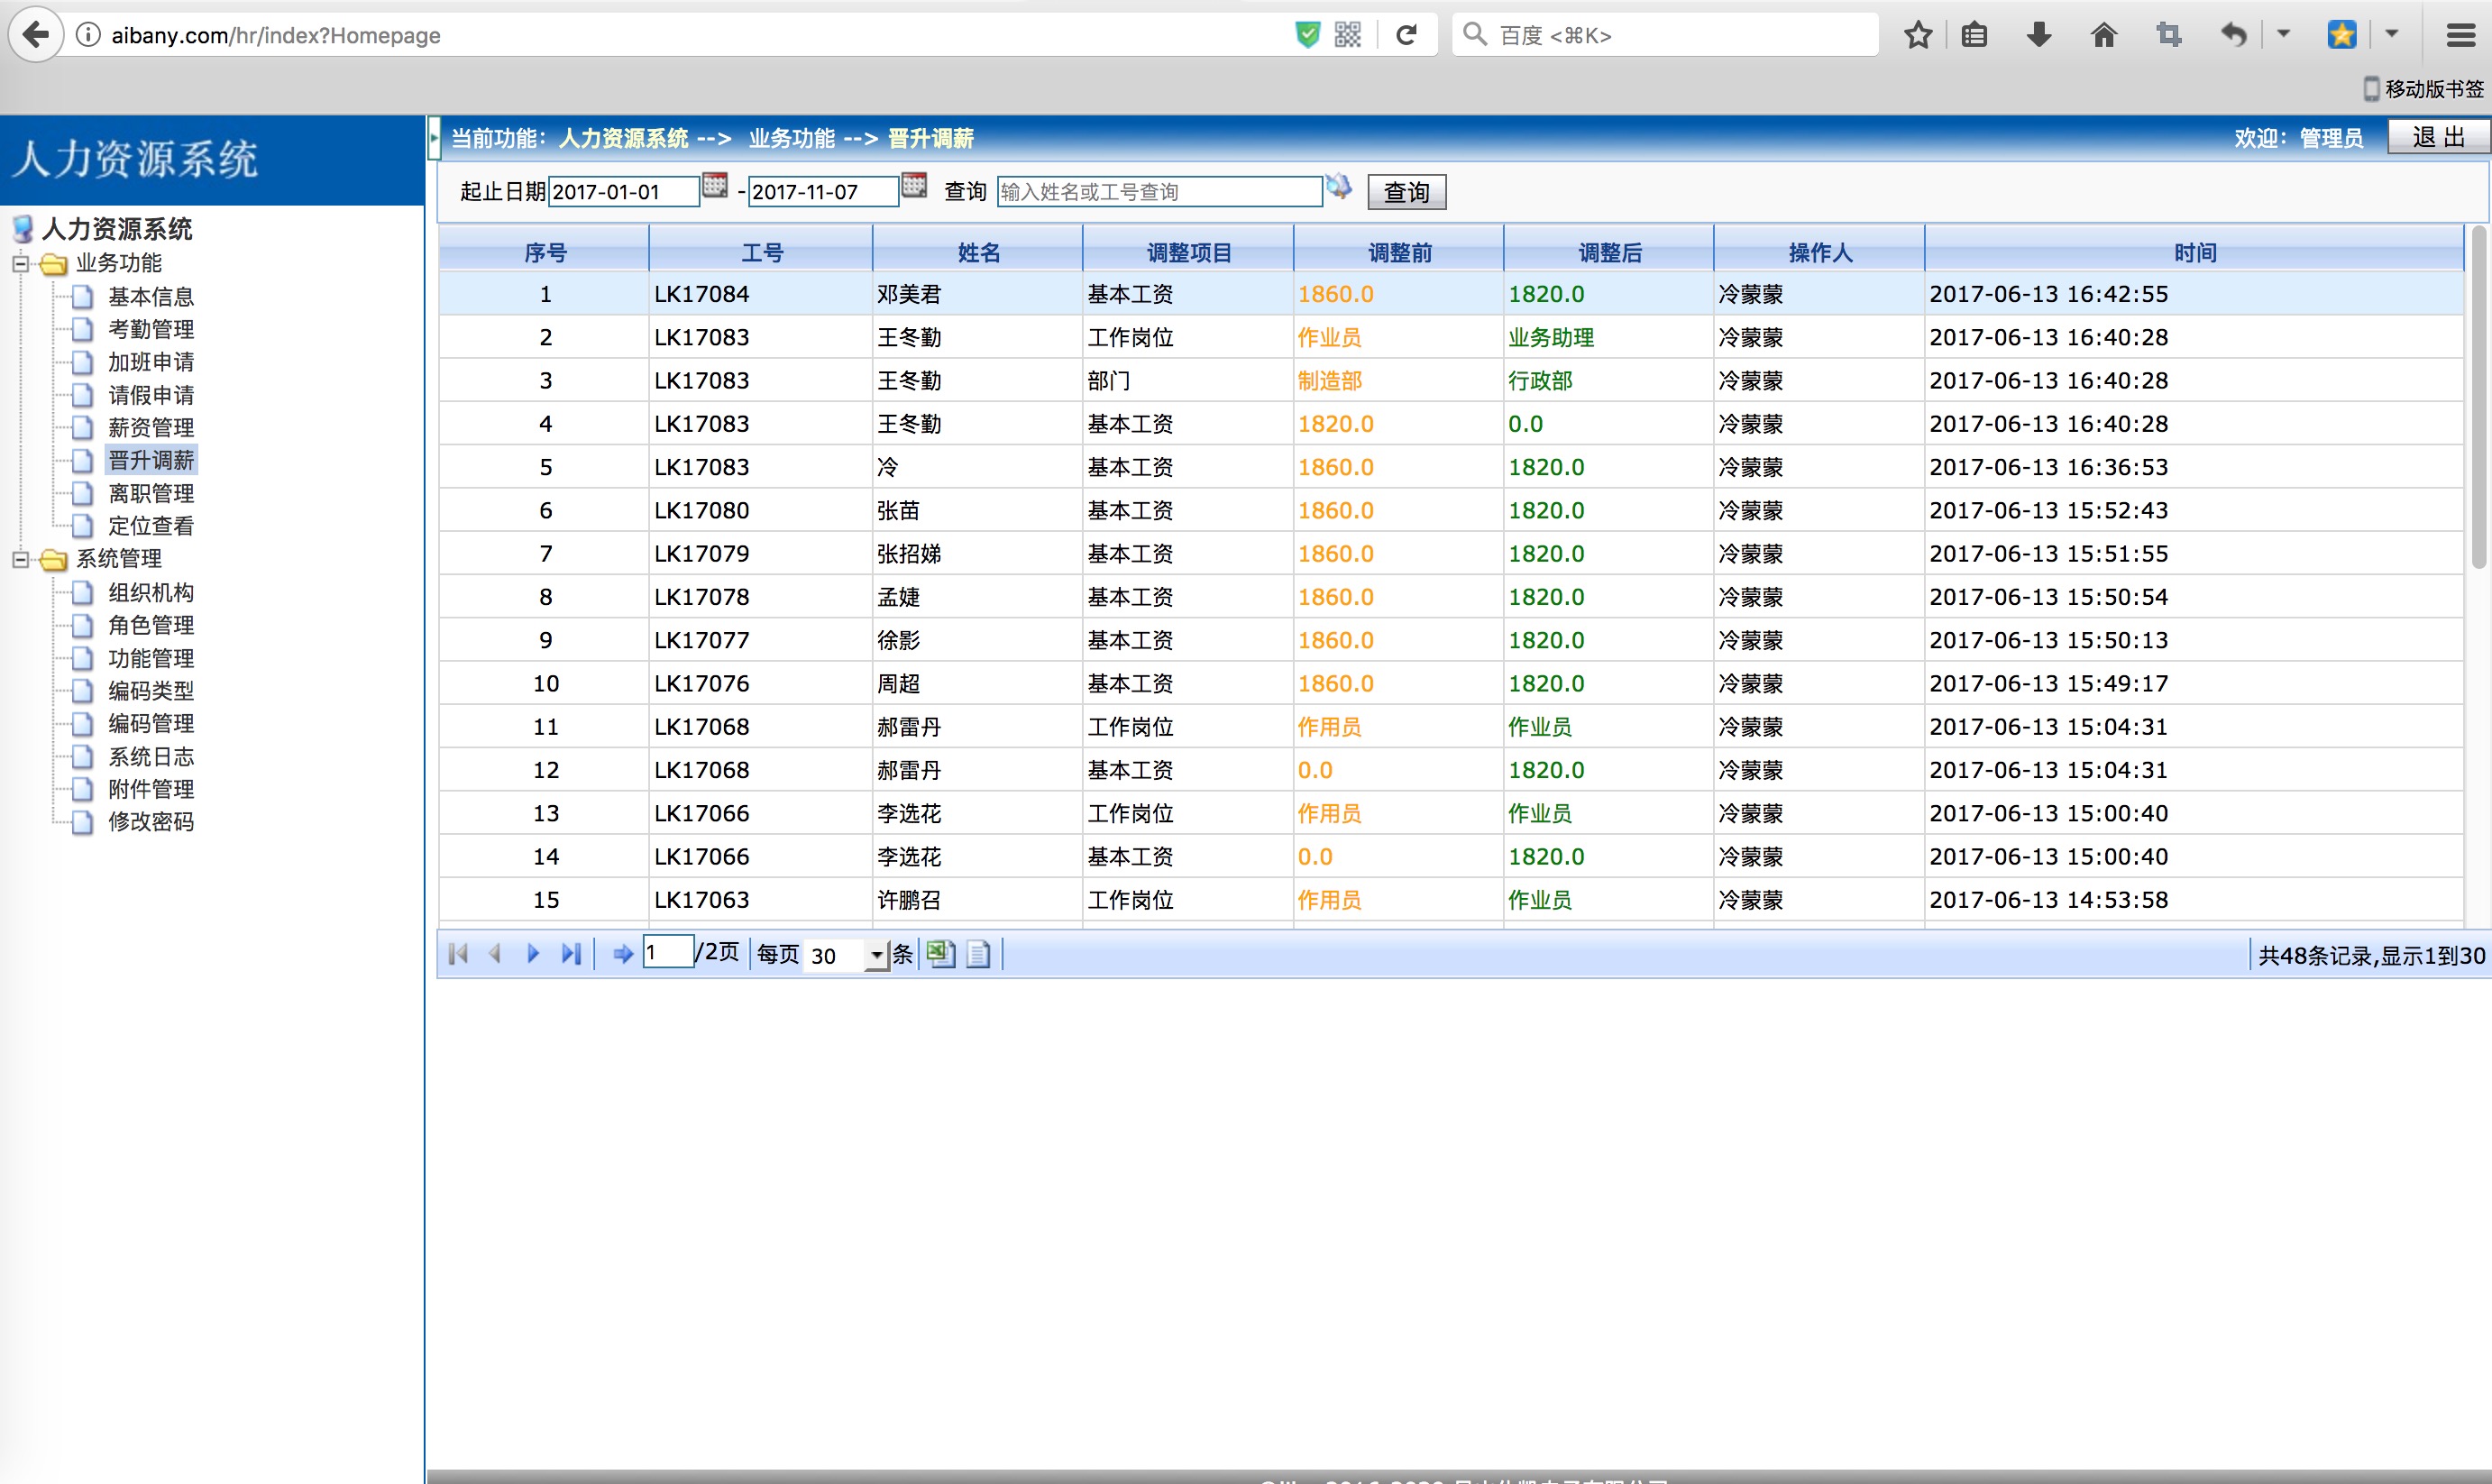Image resolution: width=2492 pixels, height=1484 pixels.
Task: Collapse the 系统管理 folder
Action: point(20,560)
